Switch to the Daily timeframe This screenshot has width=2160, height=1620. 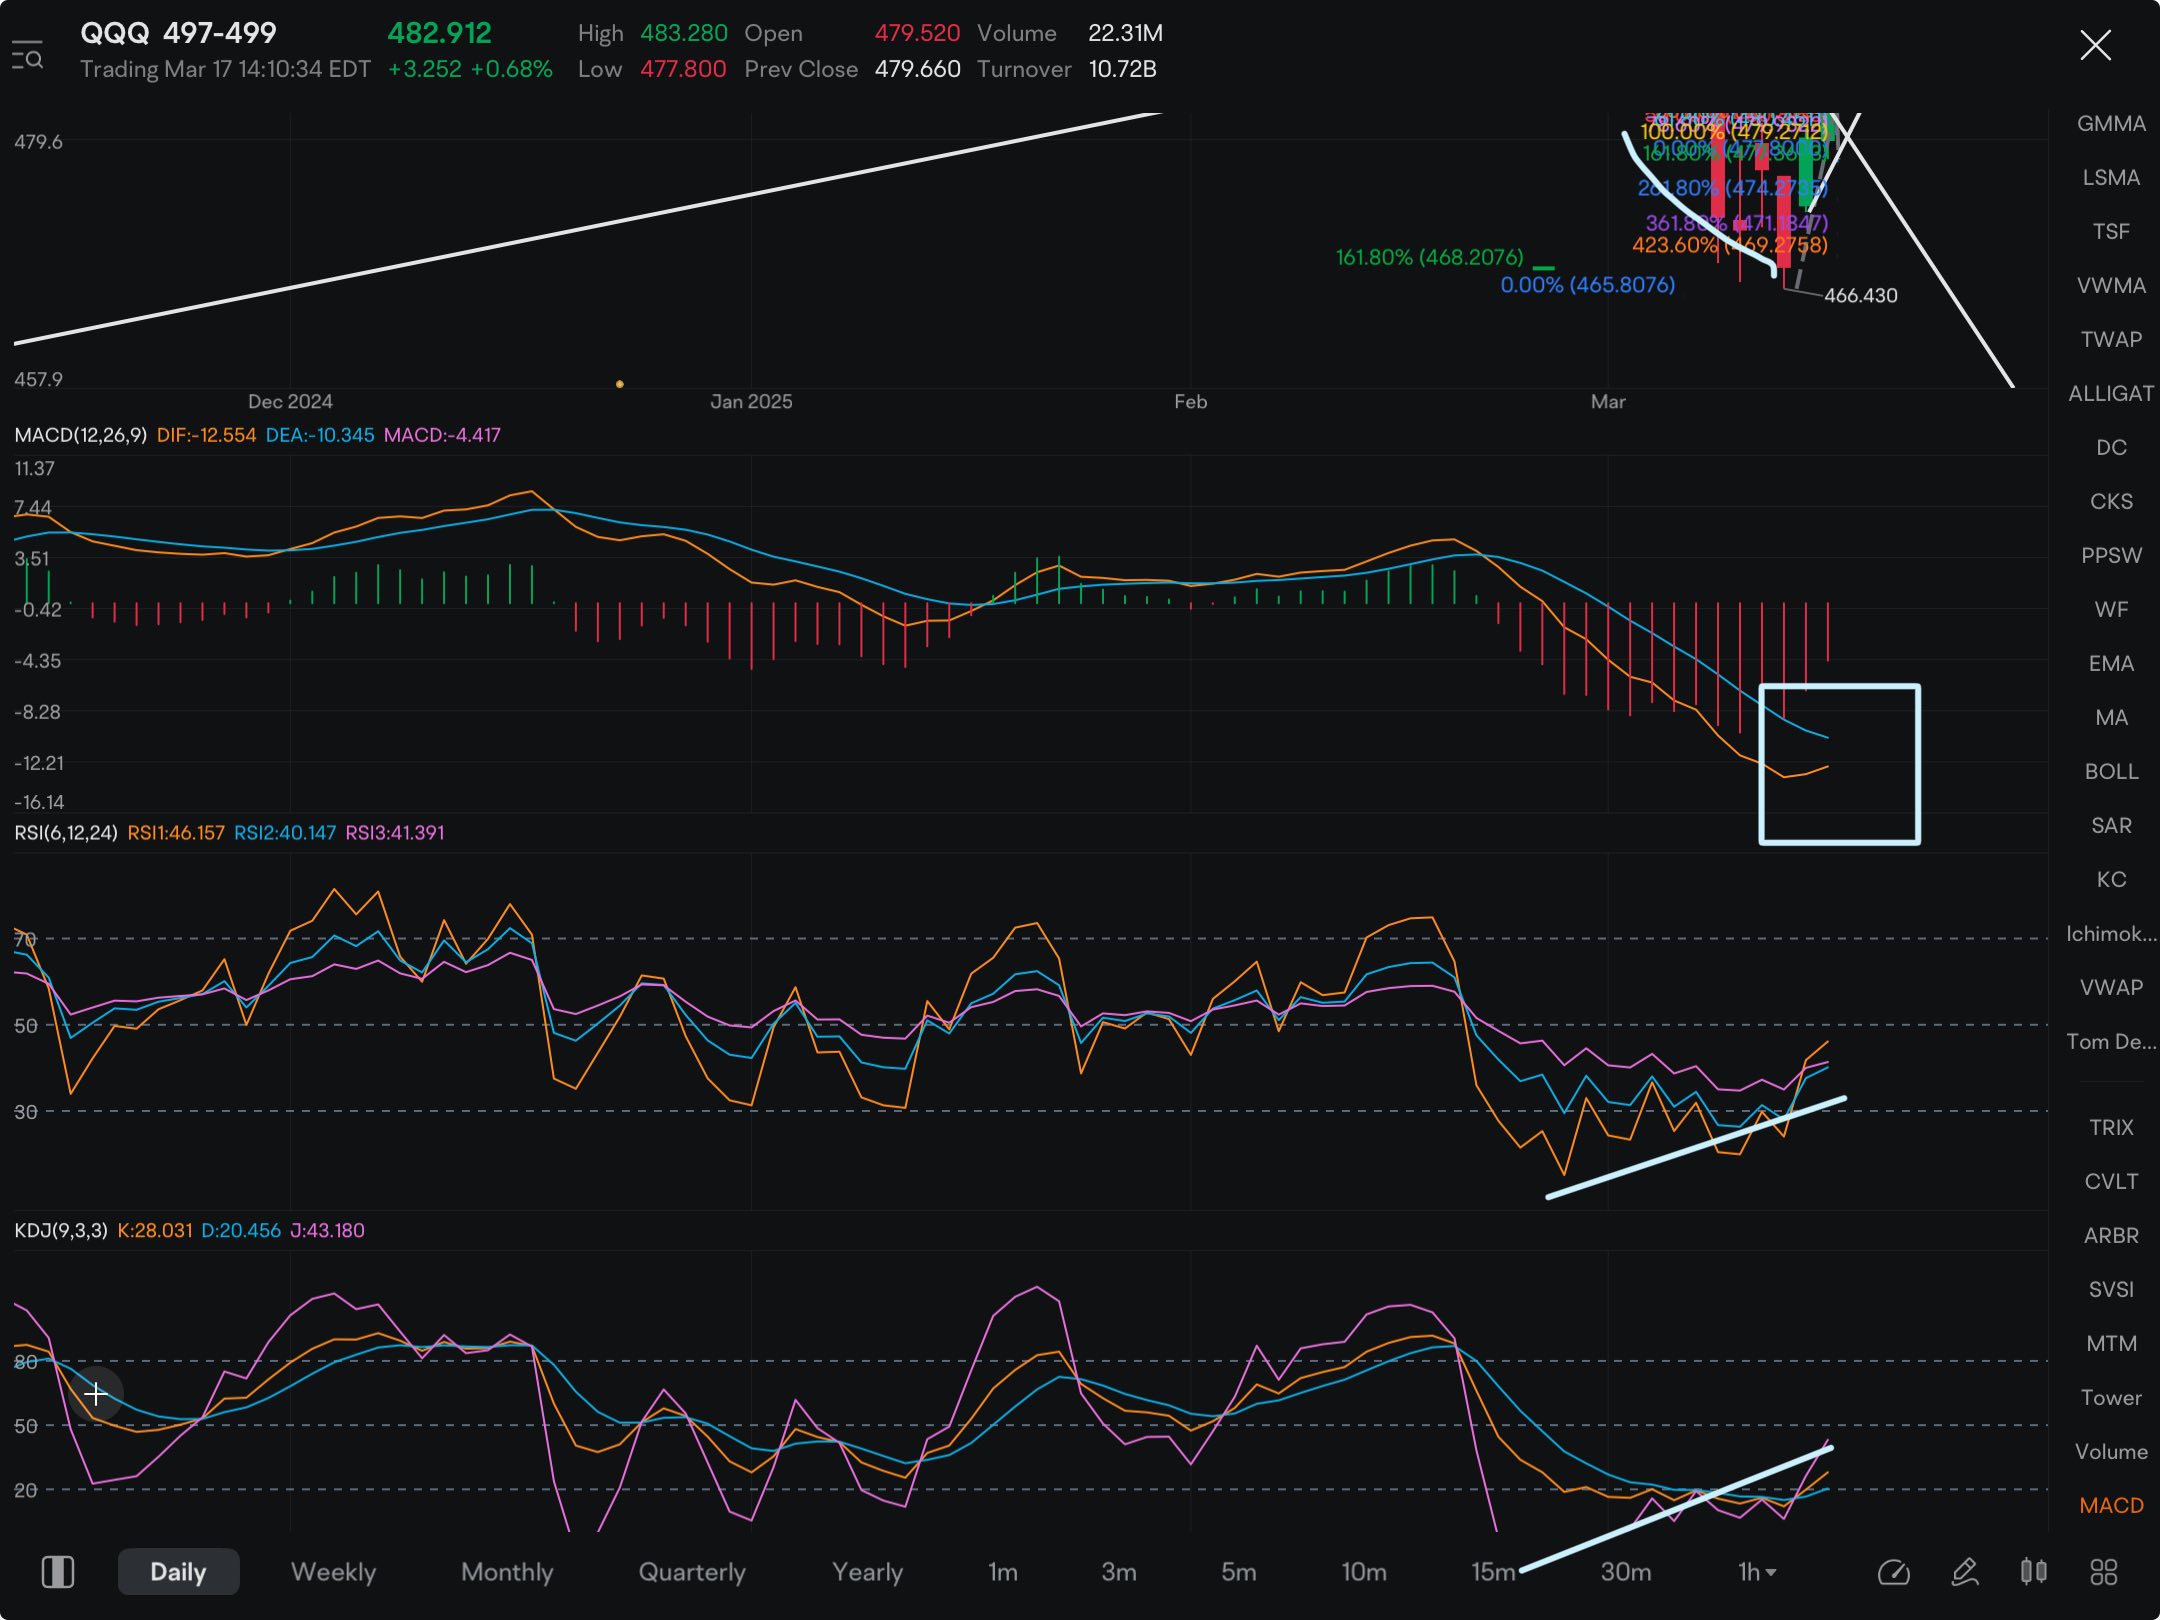click(x=178, y=1572)
